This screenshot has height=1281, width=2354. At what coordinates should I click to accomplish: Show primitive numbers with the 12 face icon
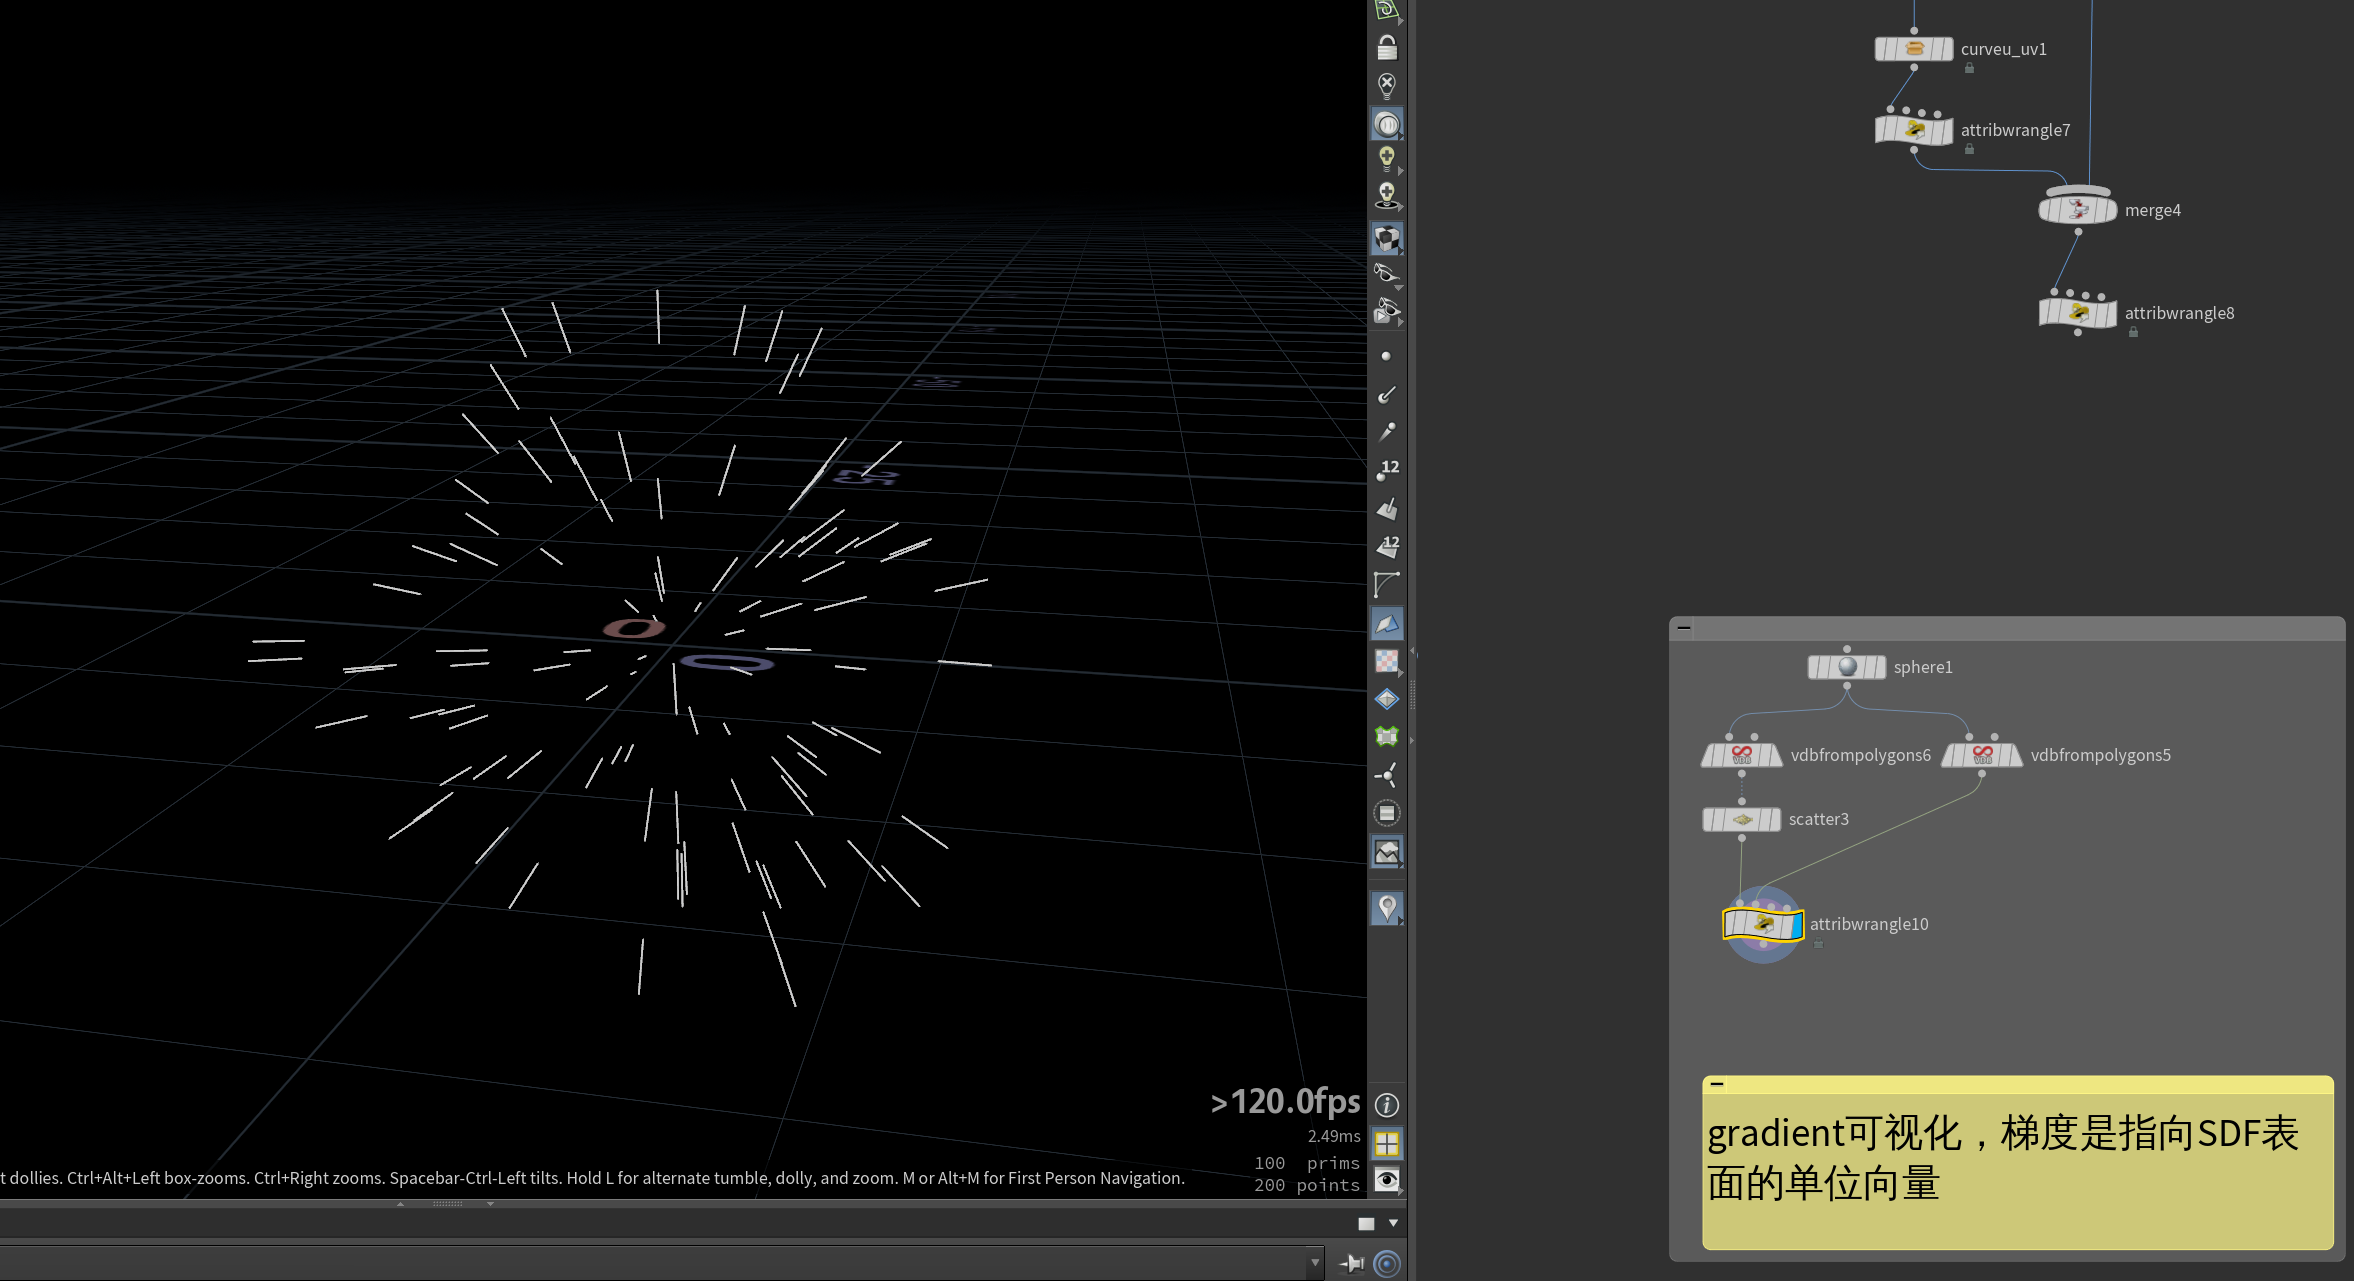pos(1387,546)
